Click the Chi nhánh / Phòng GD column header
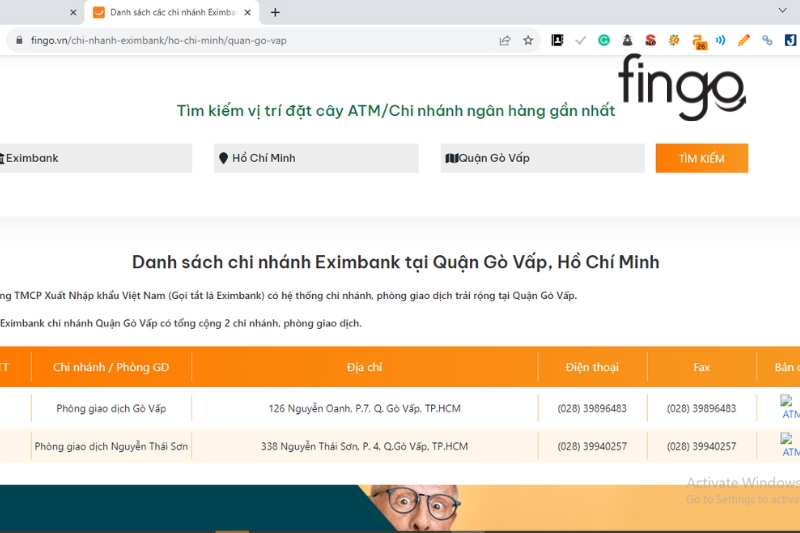Screen dimensions: 800x533 [111, 367]
